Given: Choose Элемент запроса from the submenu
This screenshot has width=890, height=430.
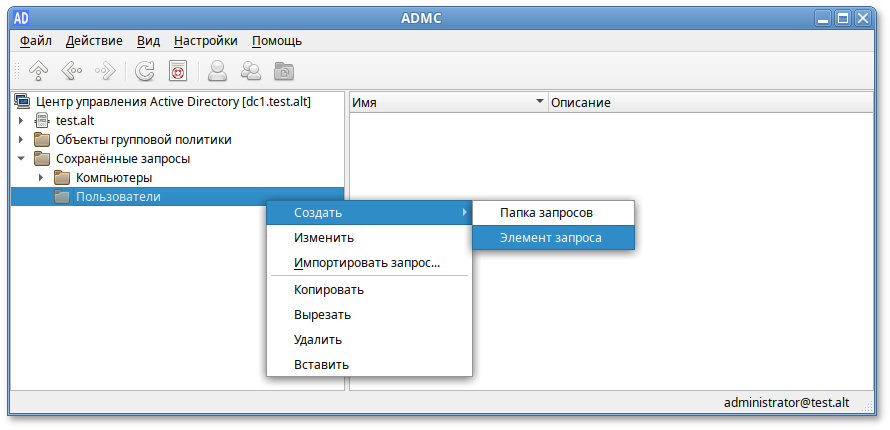Looking at the screenshot, I should pyautogui.click(x=553, y=238).
